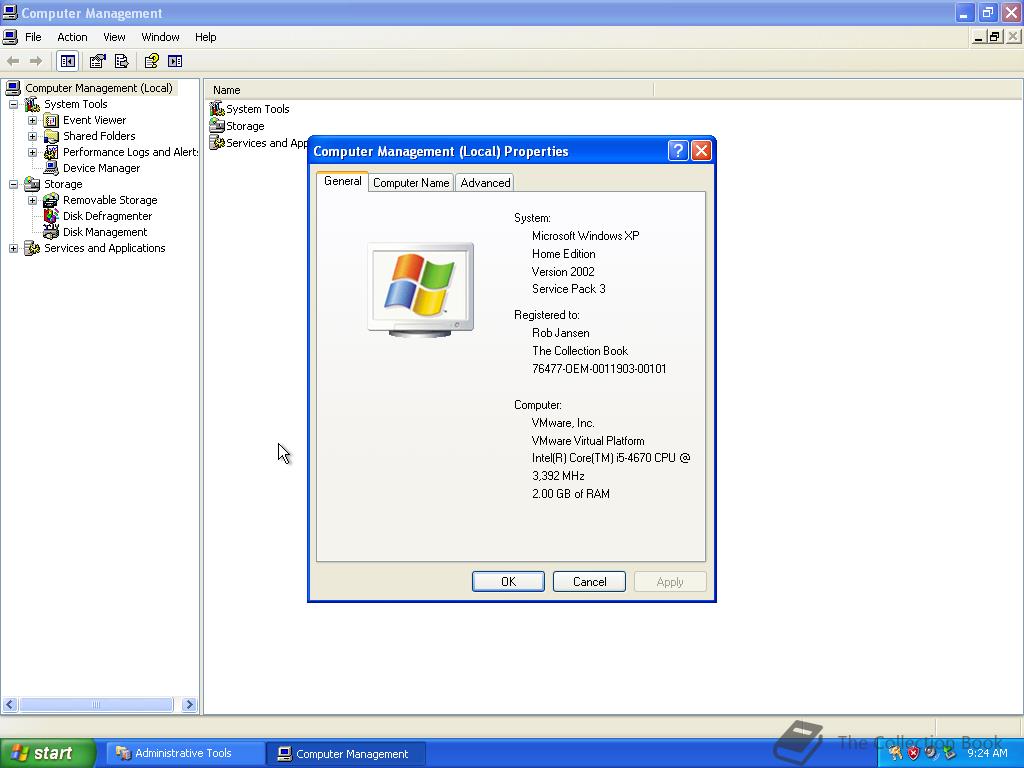
Task: Switch to the Computer Name tab
Action: 411,183
